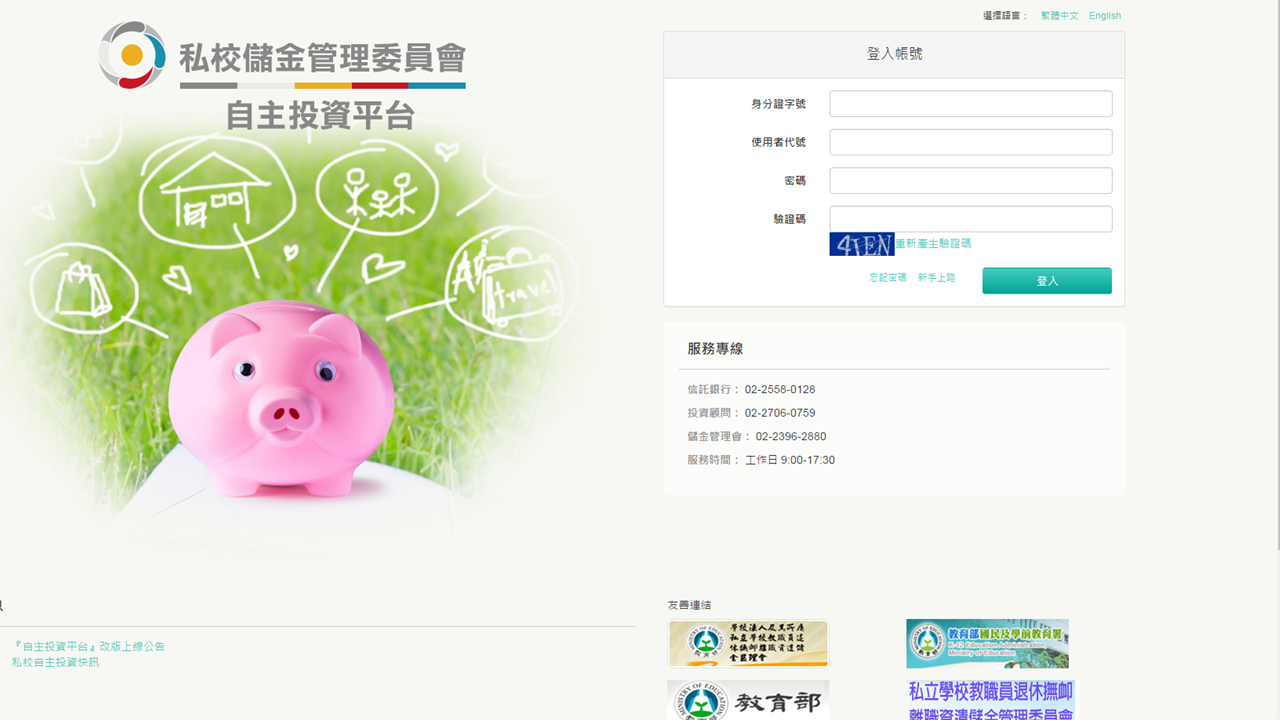Open the purple 私立學校教職員退休撫卹 banner
1280x720 pixels.
tap(991, 700)
